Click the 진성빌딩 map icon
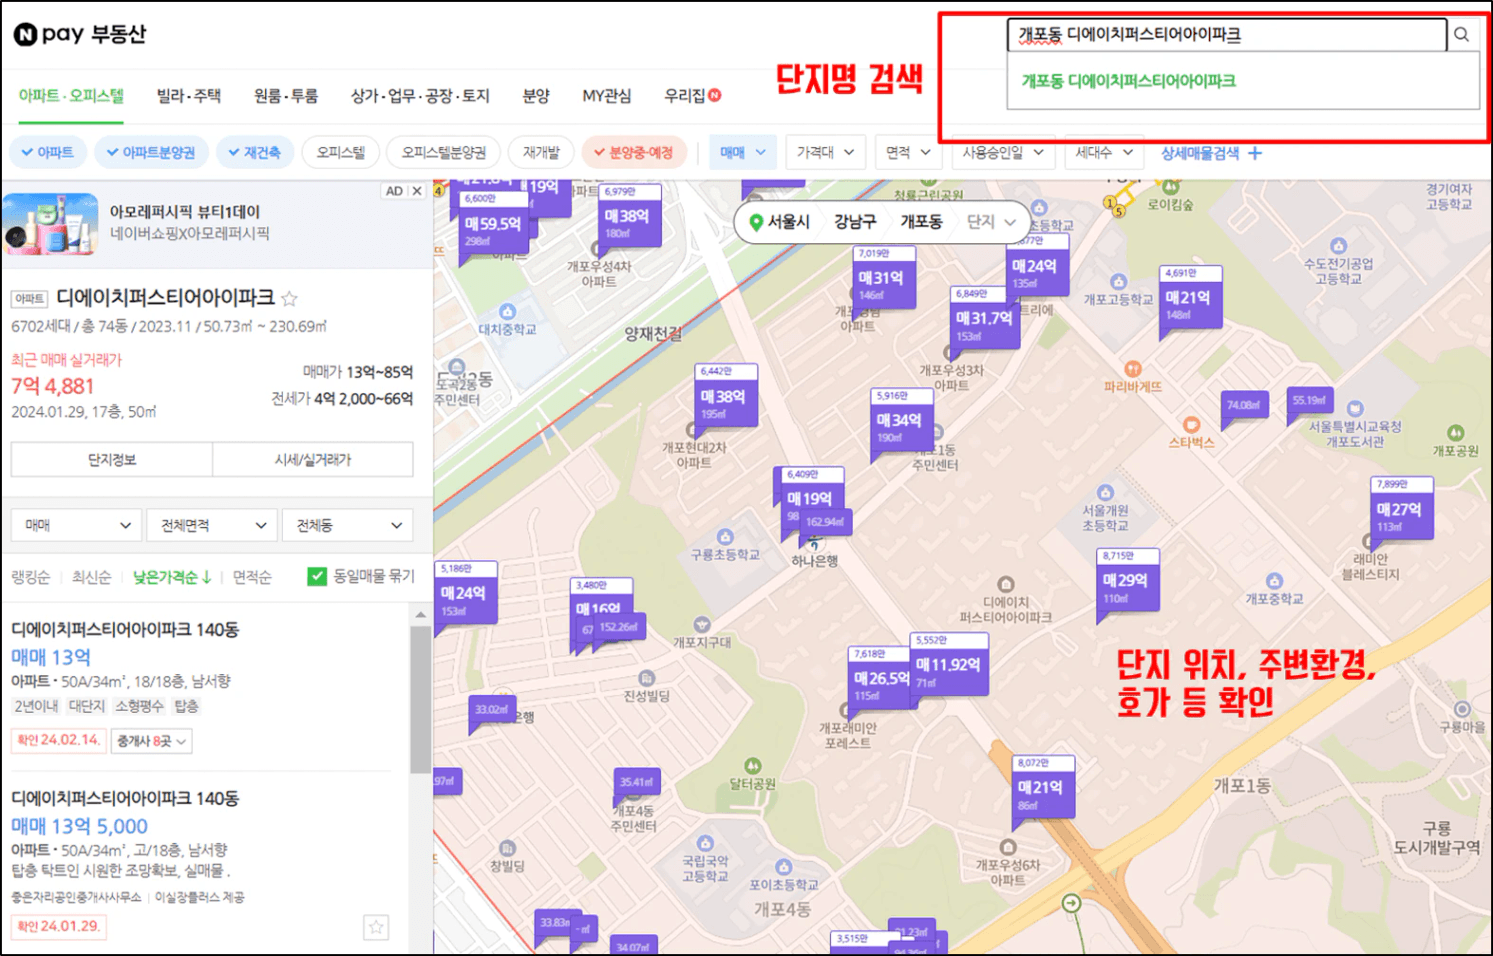The height and width of the screenshot is (956, 1493). click(647, 678)
